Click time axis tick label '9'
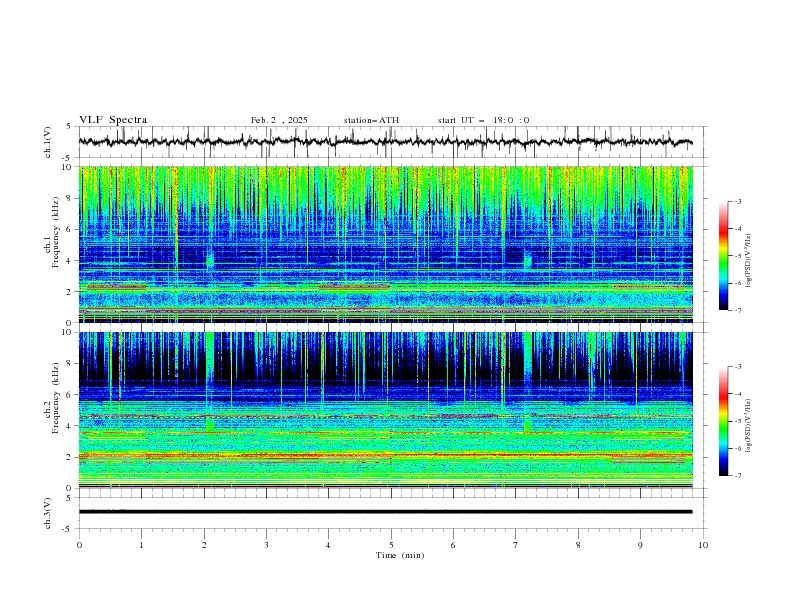 (640, 545)
